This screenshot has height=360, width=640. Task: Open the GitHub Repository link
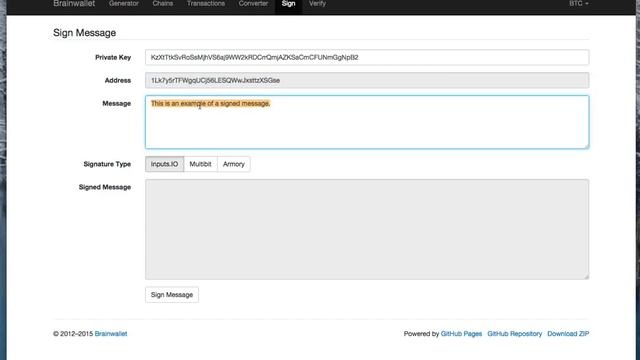pyautogui.click(x=515, y=334)
